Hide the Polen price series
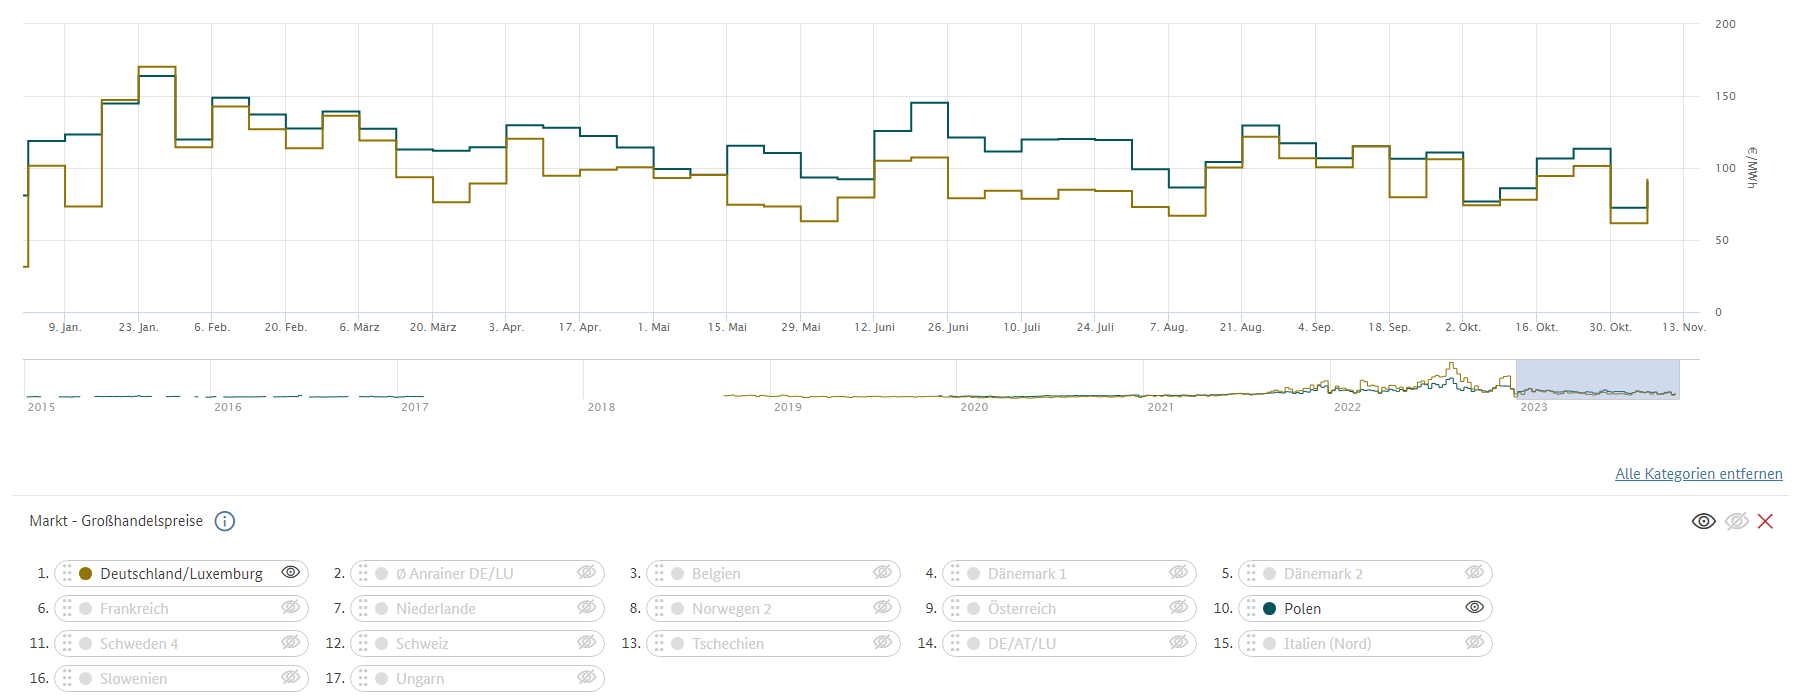Viewport: 1805px width, 697px height. point(1475,608)
